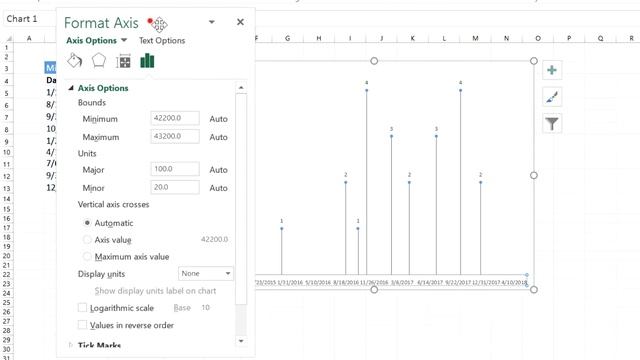Viewport: 640px width, 360px height.
Task: Click the Format Axis pane title
Action: (x=101, y=23)
